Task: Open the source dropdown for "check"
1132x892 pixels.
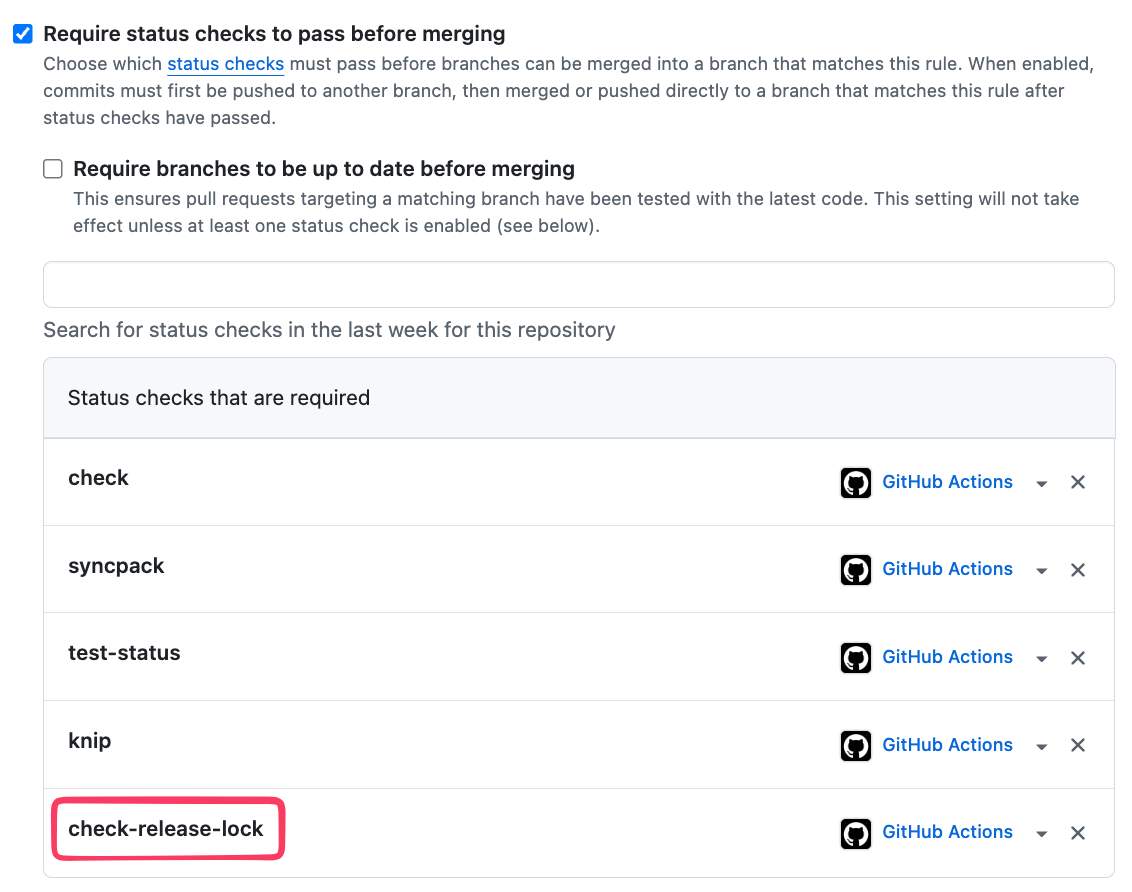Action: [1041, 482]
